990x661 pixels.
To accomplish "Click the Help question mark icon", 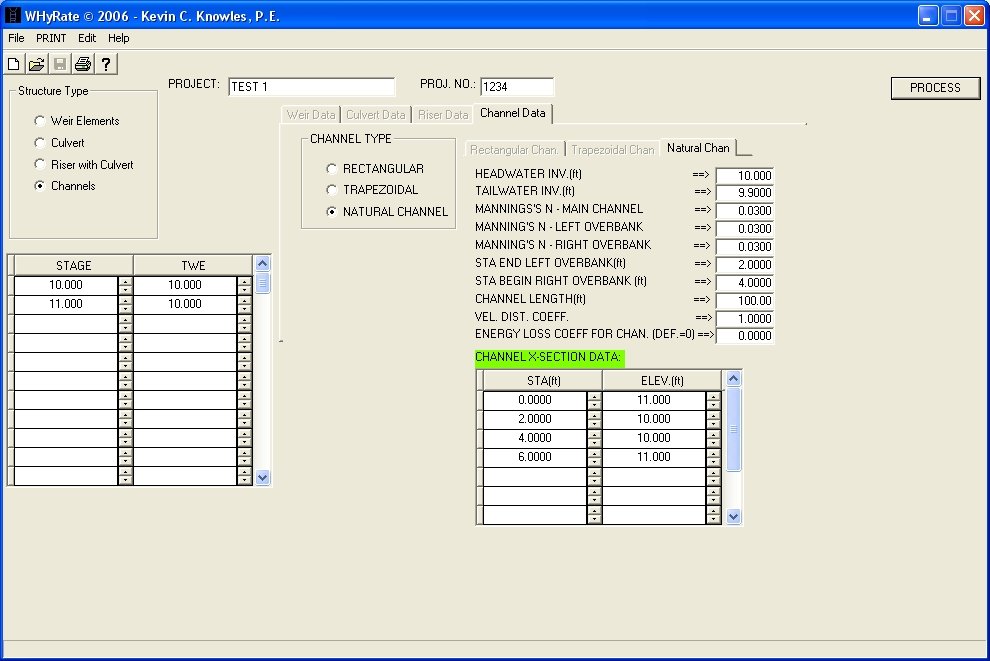I will tap(106, 64).
